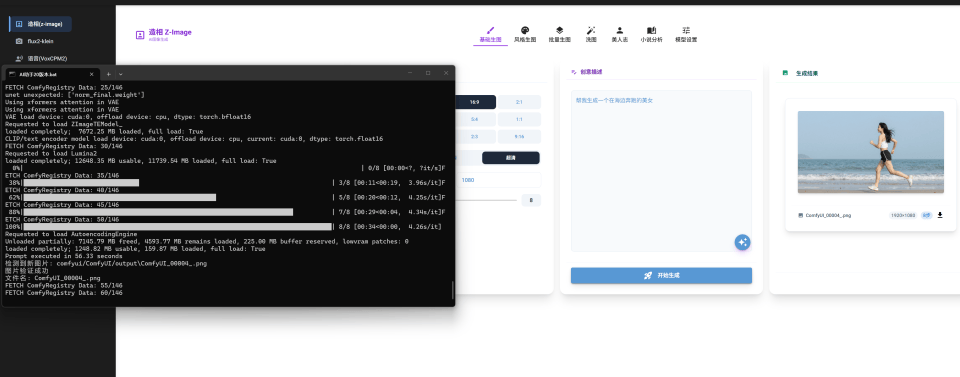The image size is (960, 377).
Task: Switch to the 风格生图 palette tab
Action: click(x=525, y=34)
